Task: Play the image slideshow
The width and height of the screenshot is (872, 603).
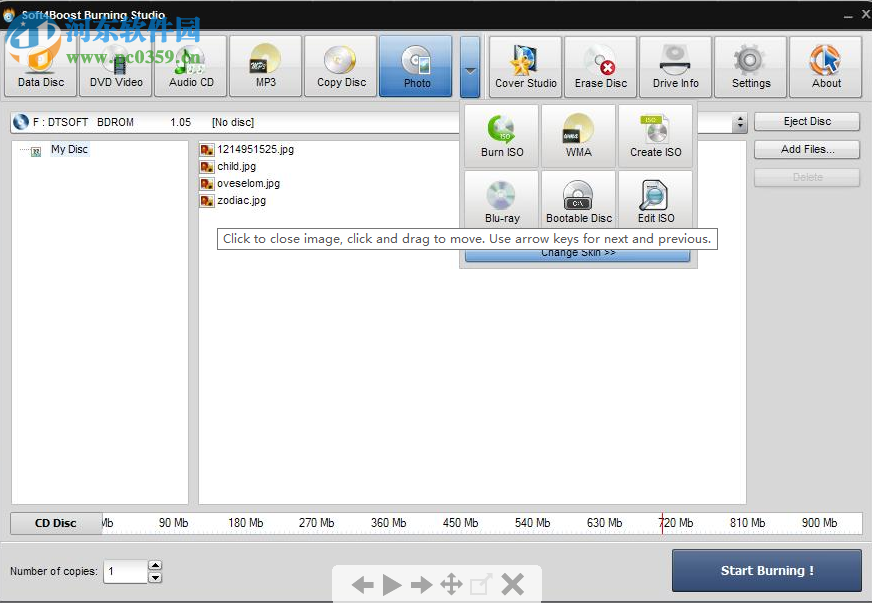Action: pos(392,585)
